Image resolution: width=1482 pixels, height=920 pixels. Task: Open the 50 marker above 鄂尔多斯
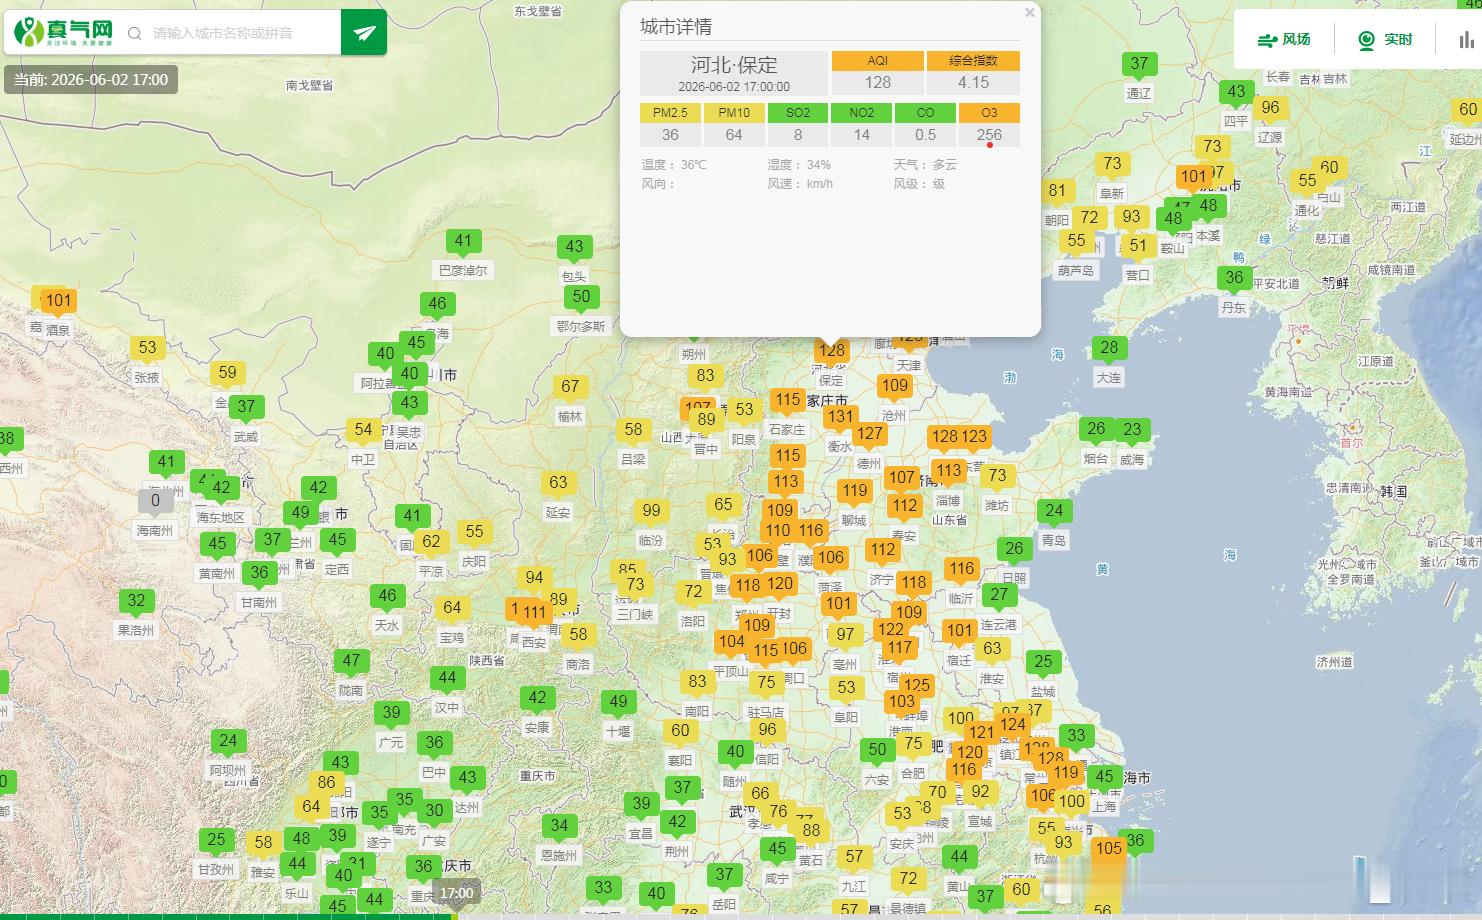pyautogui.click(x=582, y=297)
